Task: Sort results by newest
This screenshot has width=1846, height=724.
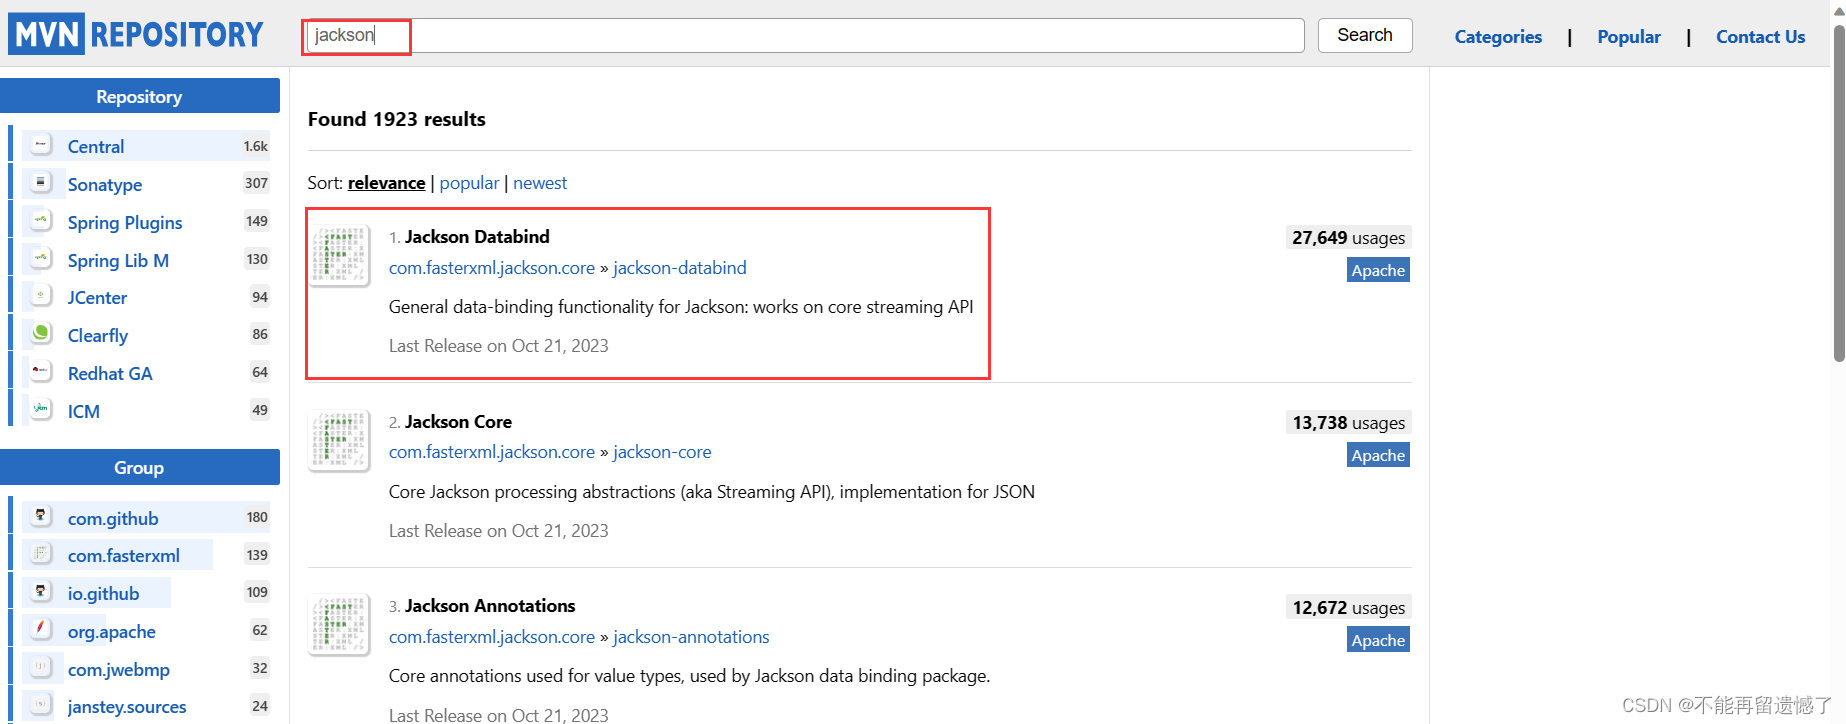Action: [540, 183]
